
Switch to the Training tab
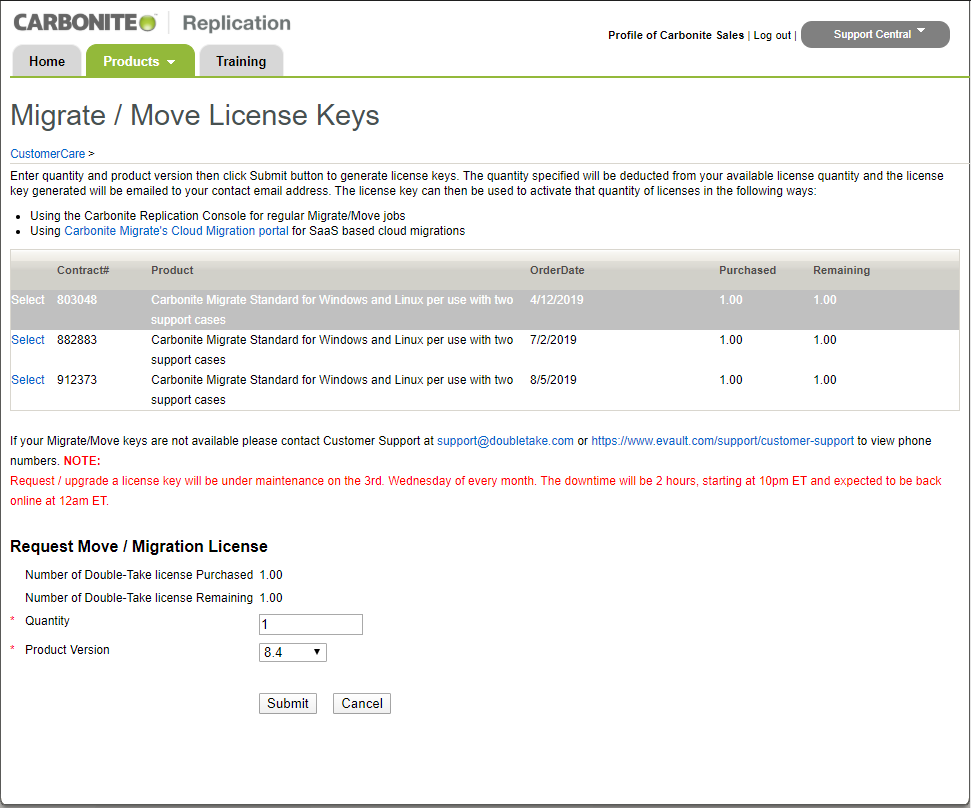(241, 61)
